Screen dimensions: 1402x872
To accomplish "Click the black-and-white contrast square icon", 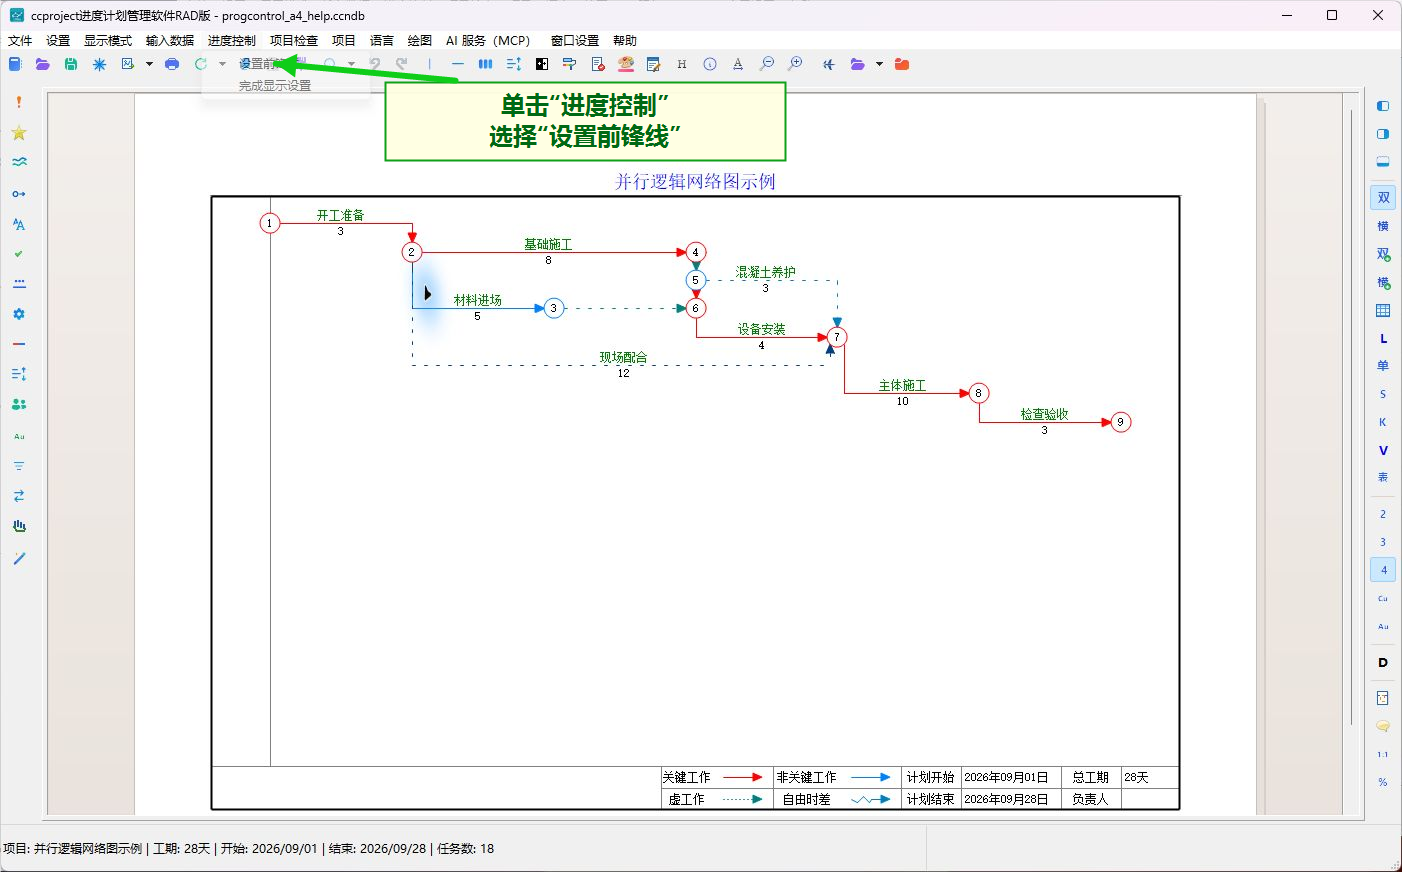I will tap(542, 64).
